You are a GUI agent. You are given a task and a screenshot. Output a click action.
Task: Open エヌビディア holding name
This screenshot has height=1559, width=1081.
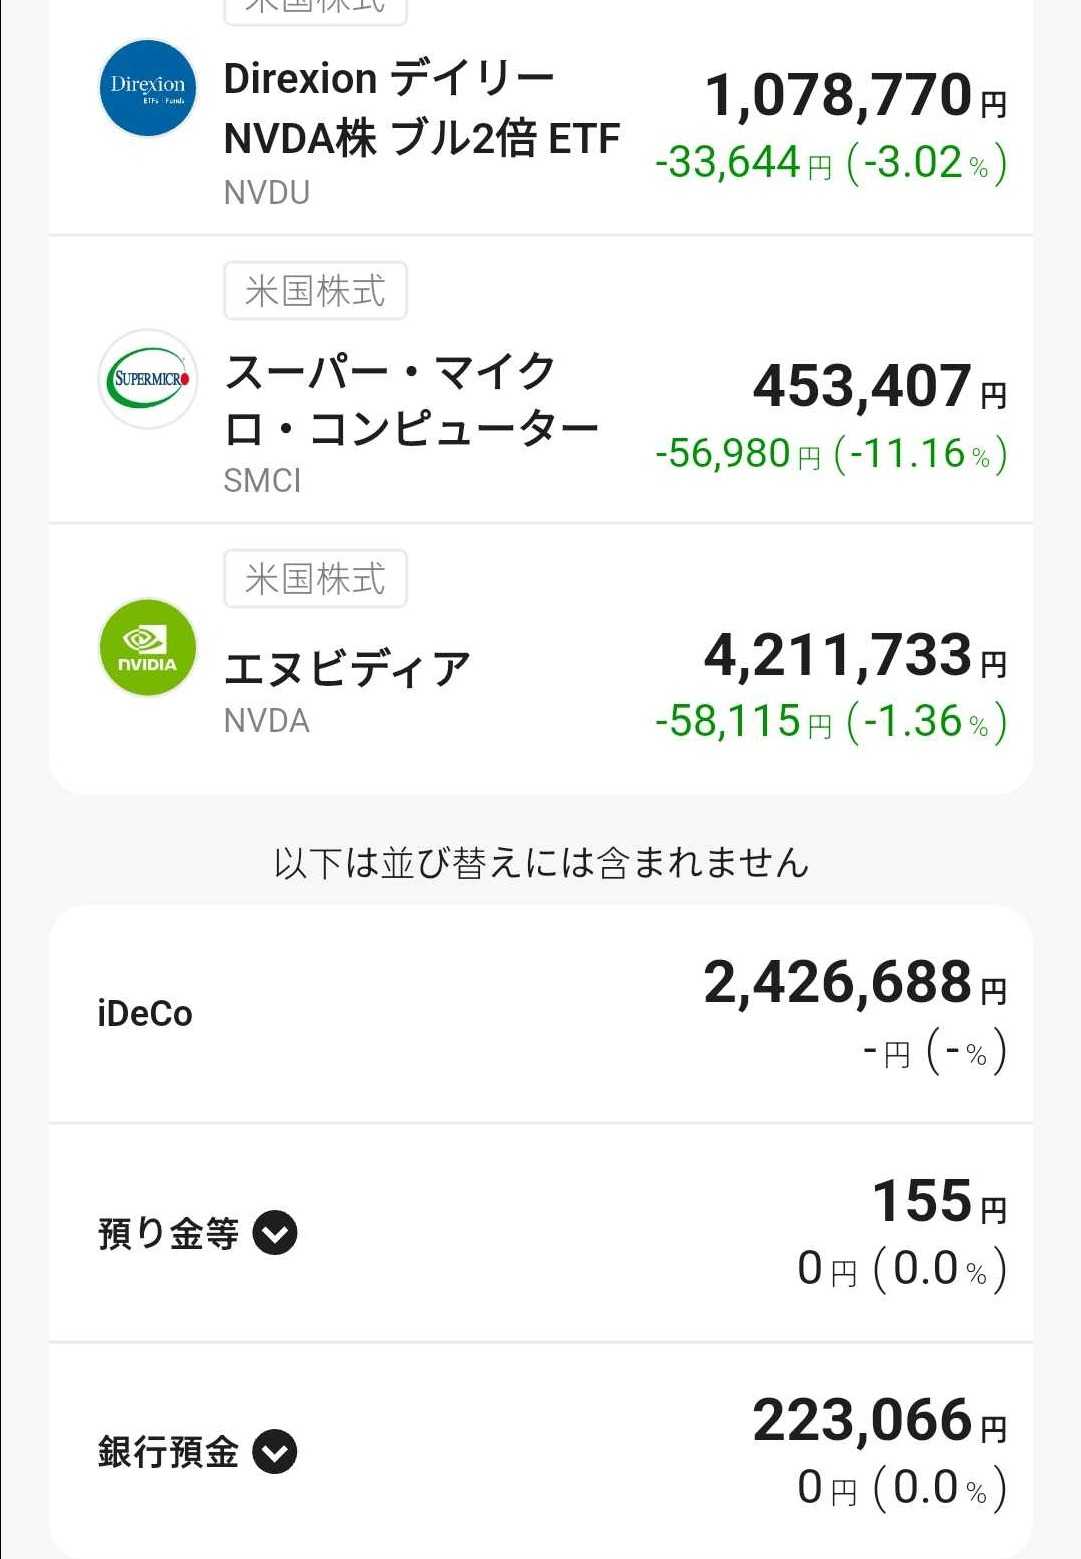(x=347, y=668)
